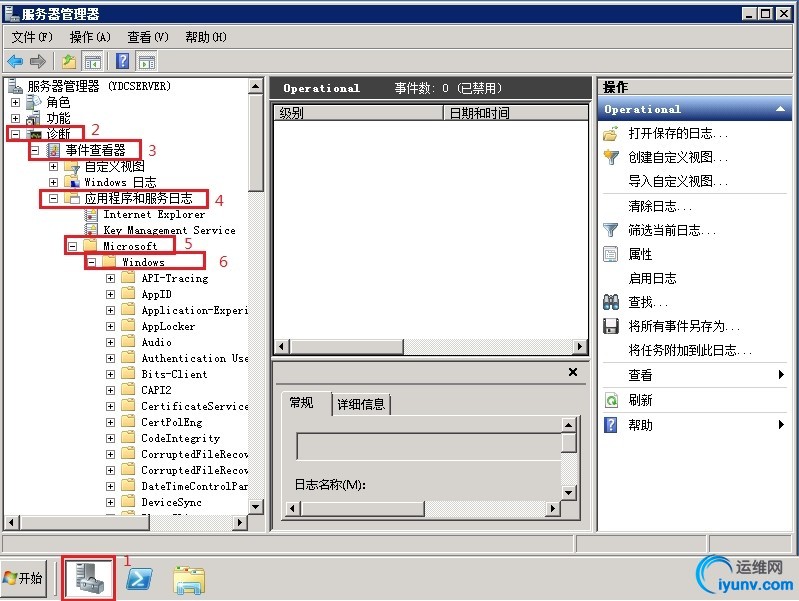Click the Up one level toolbar icon
The image size is (799, 601).
(x=69, y=62)
